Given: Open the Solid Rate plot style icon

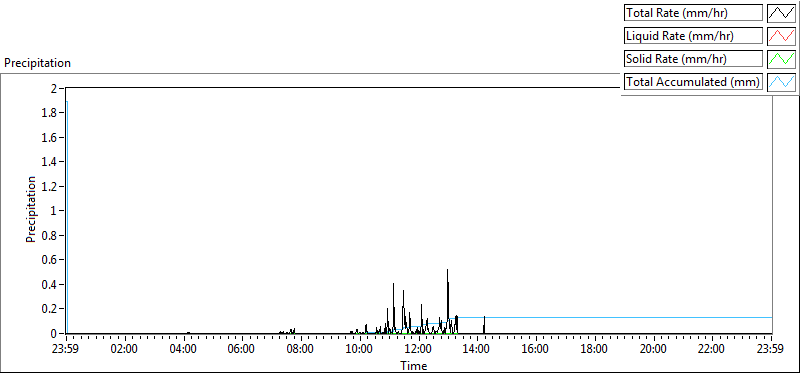Looking at the screenshot, I should 781,59.
